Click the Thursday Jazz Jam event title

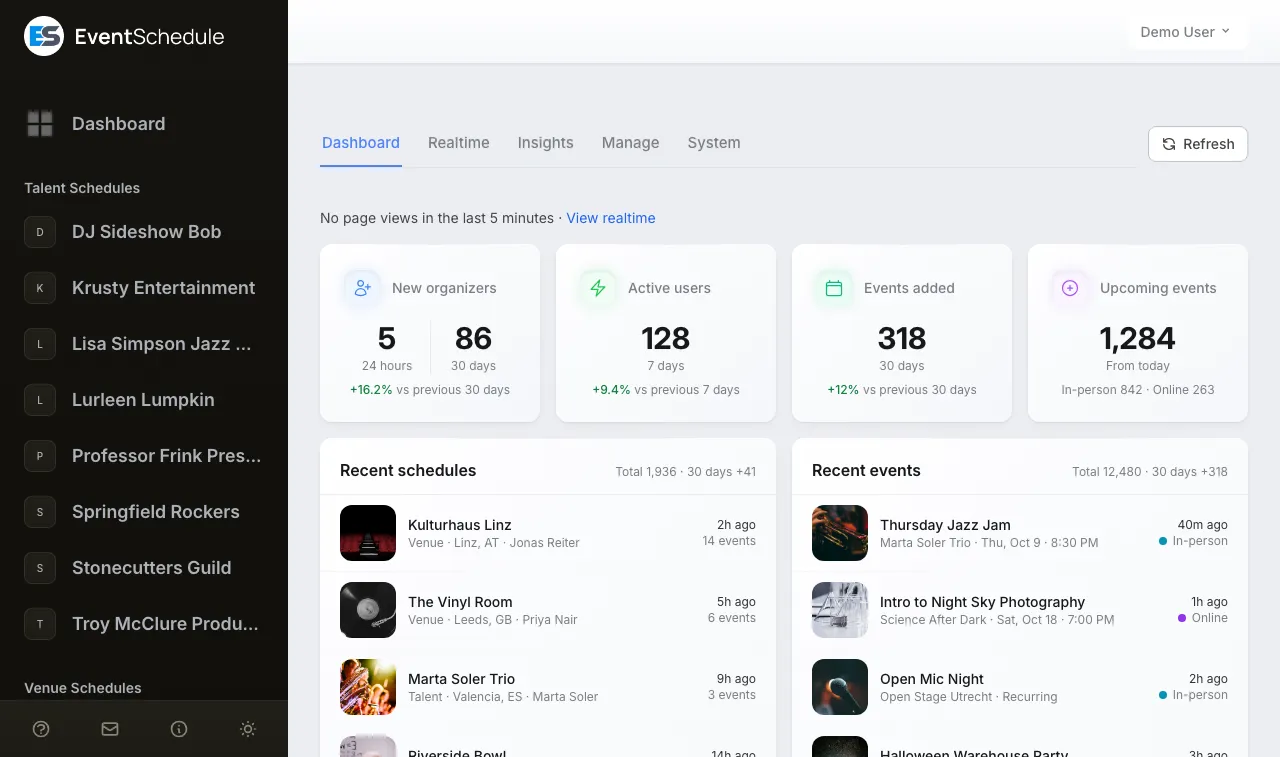(x=945, y=525)
